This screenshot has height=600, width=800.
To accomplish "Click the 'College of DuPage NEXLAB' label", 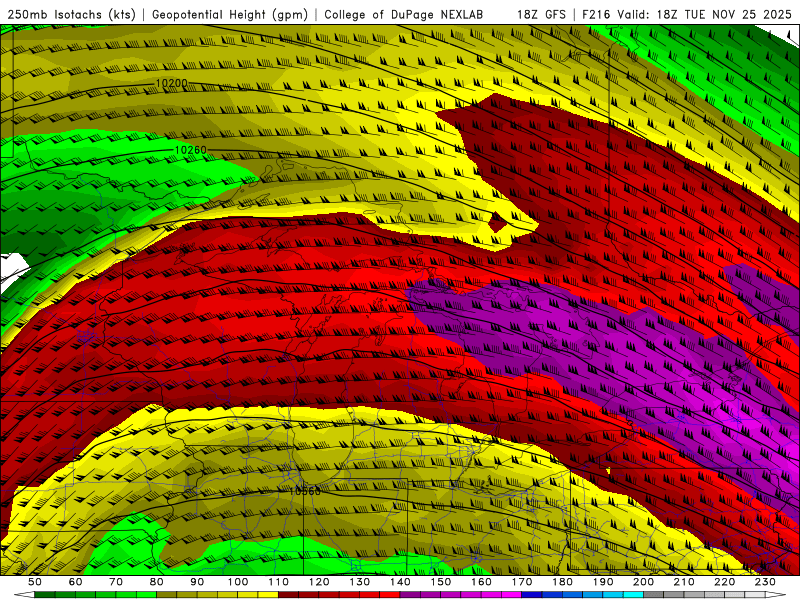I will click(403, 14).
